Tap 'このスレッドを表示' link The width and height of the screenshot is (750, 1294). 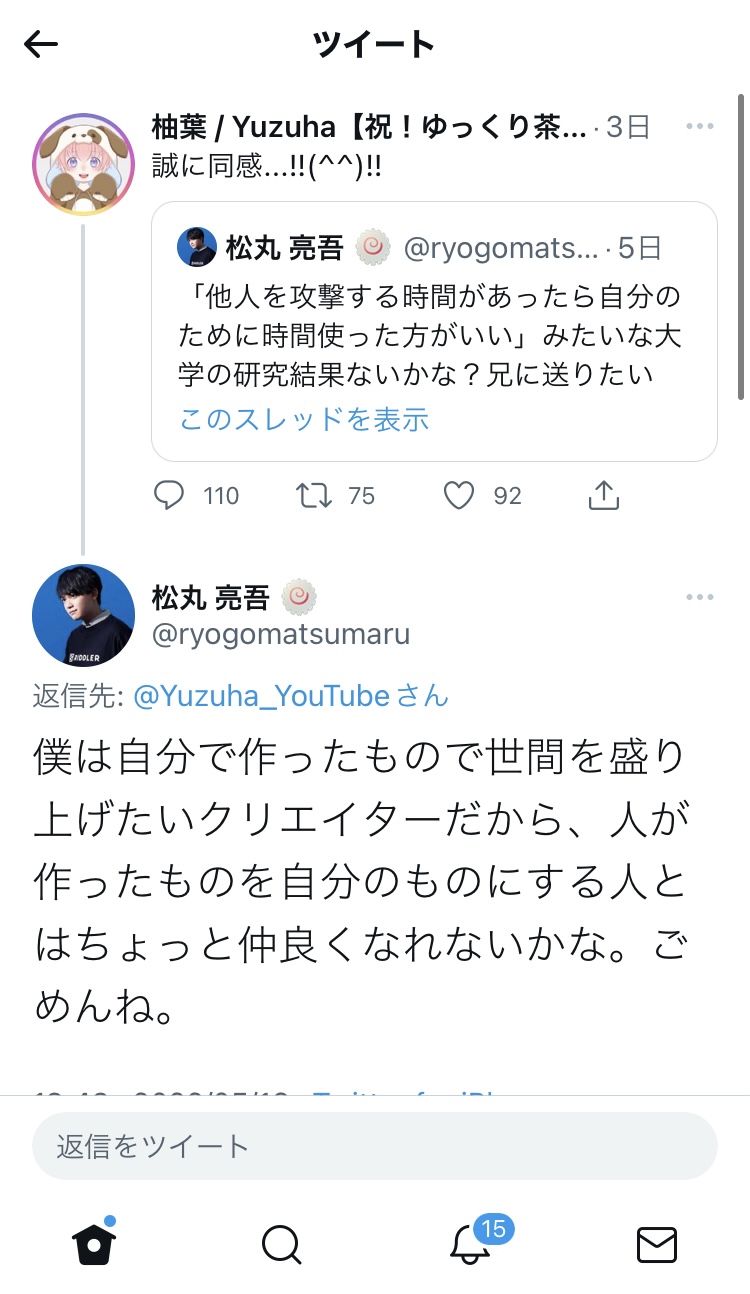[304, 419]
